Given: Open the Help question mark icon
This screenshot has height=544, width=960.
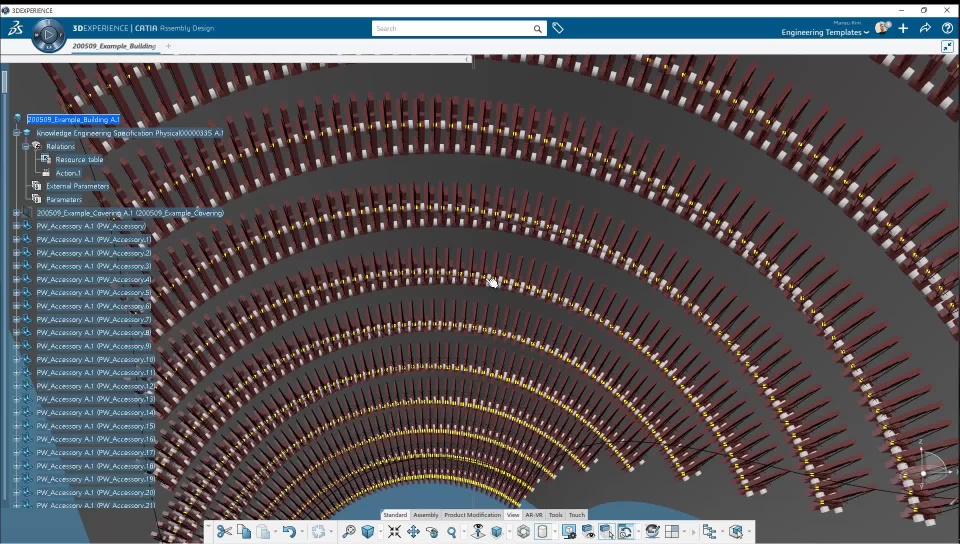Looking at the screenshot, I should [x=947, y=28].
